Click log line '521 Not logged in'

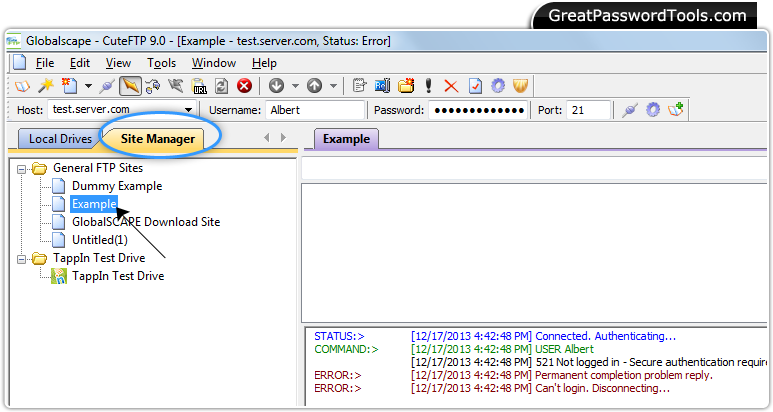(577, 362)
